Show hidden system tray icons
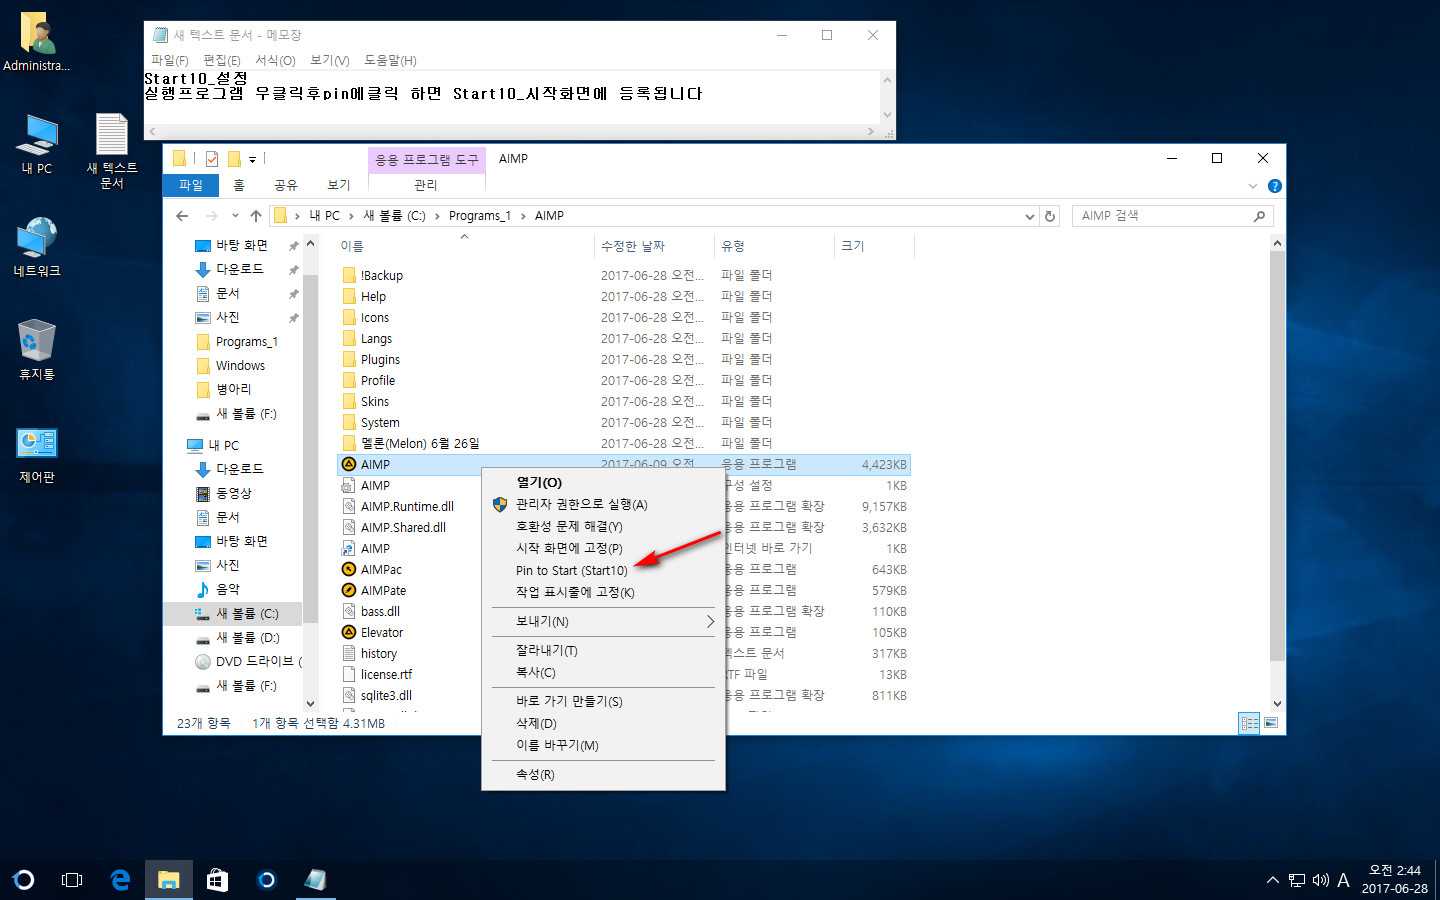 pyautogui.click(x=1272, y=880)
